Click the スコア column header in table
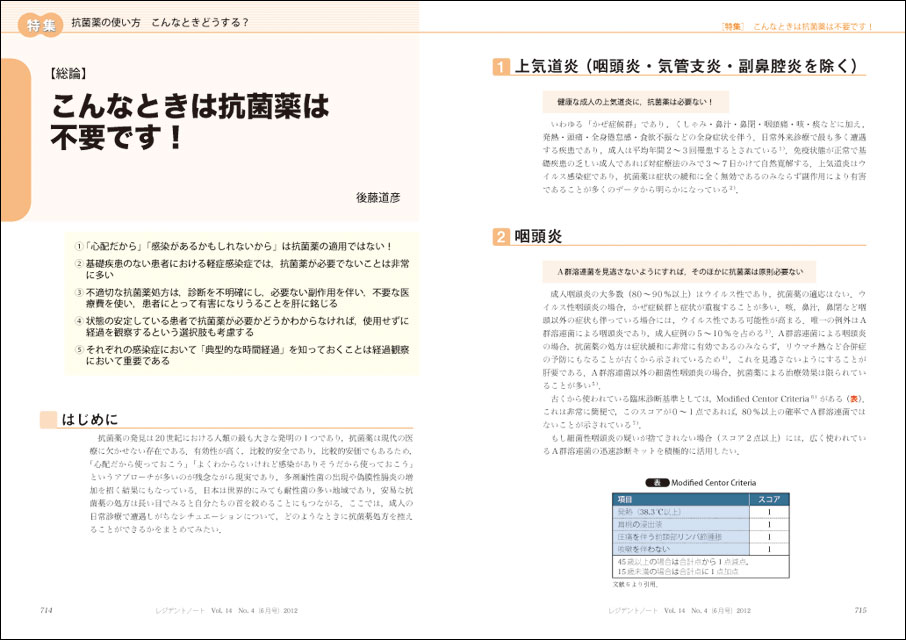 click(769, 498)
